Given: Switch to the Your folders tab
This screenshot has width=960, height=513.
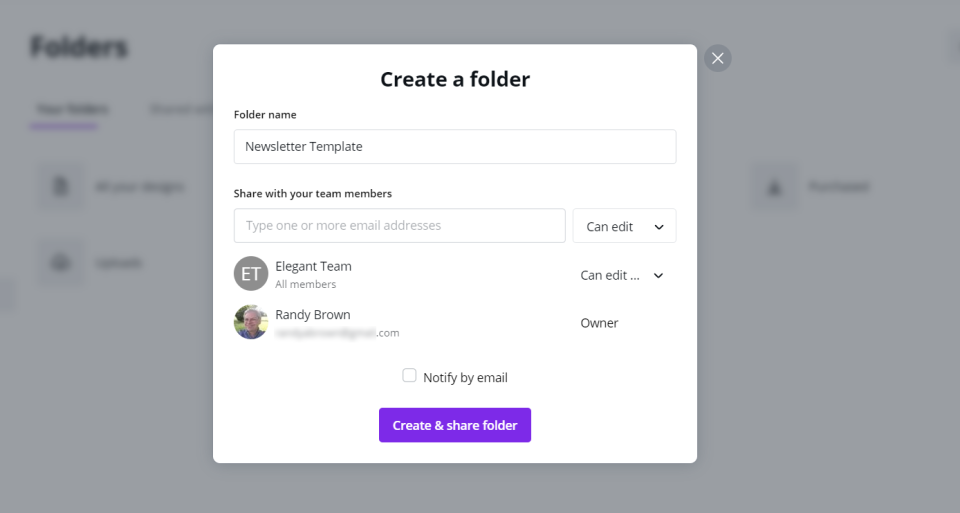Looking at the screenshot, I should pos(72,110).
